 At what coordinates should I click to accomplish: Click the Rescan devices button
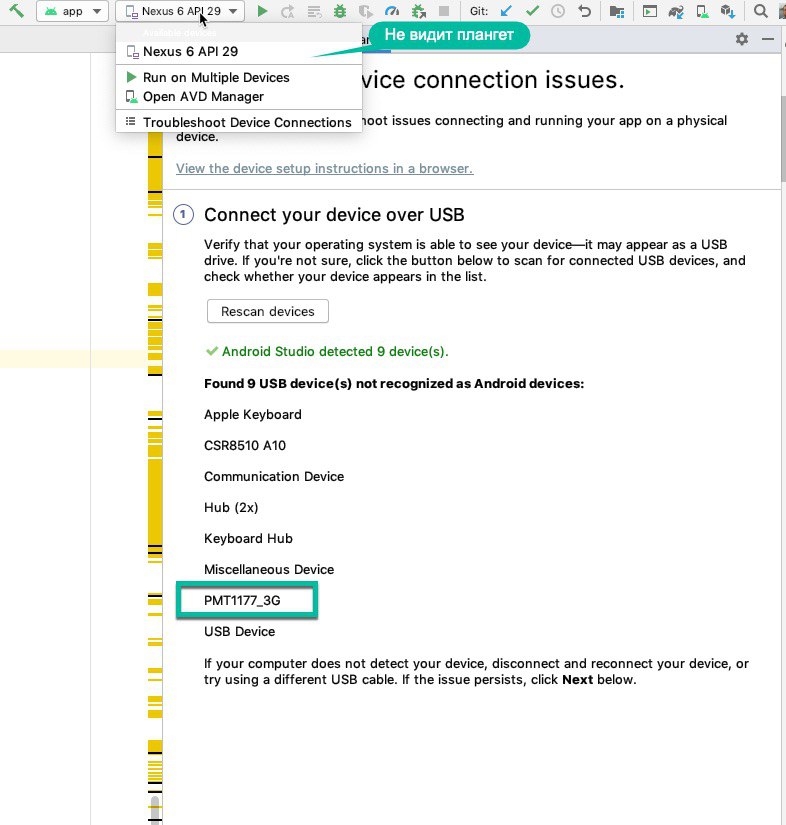268,311
